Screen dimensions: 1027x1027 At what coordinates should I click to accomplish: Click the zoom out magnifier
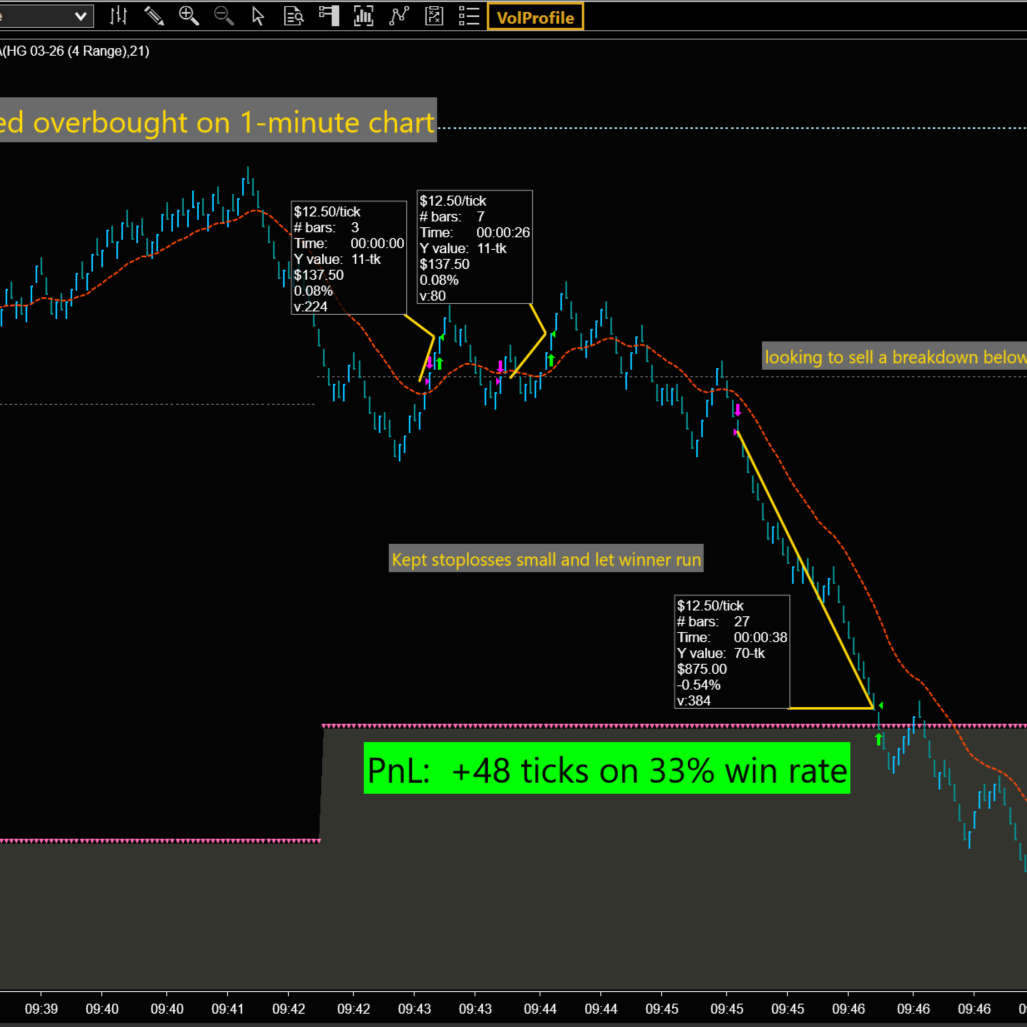tap(224, 16)
